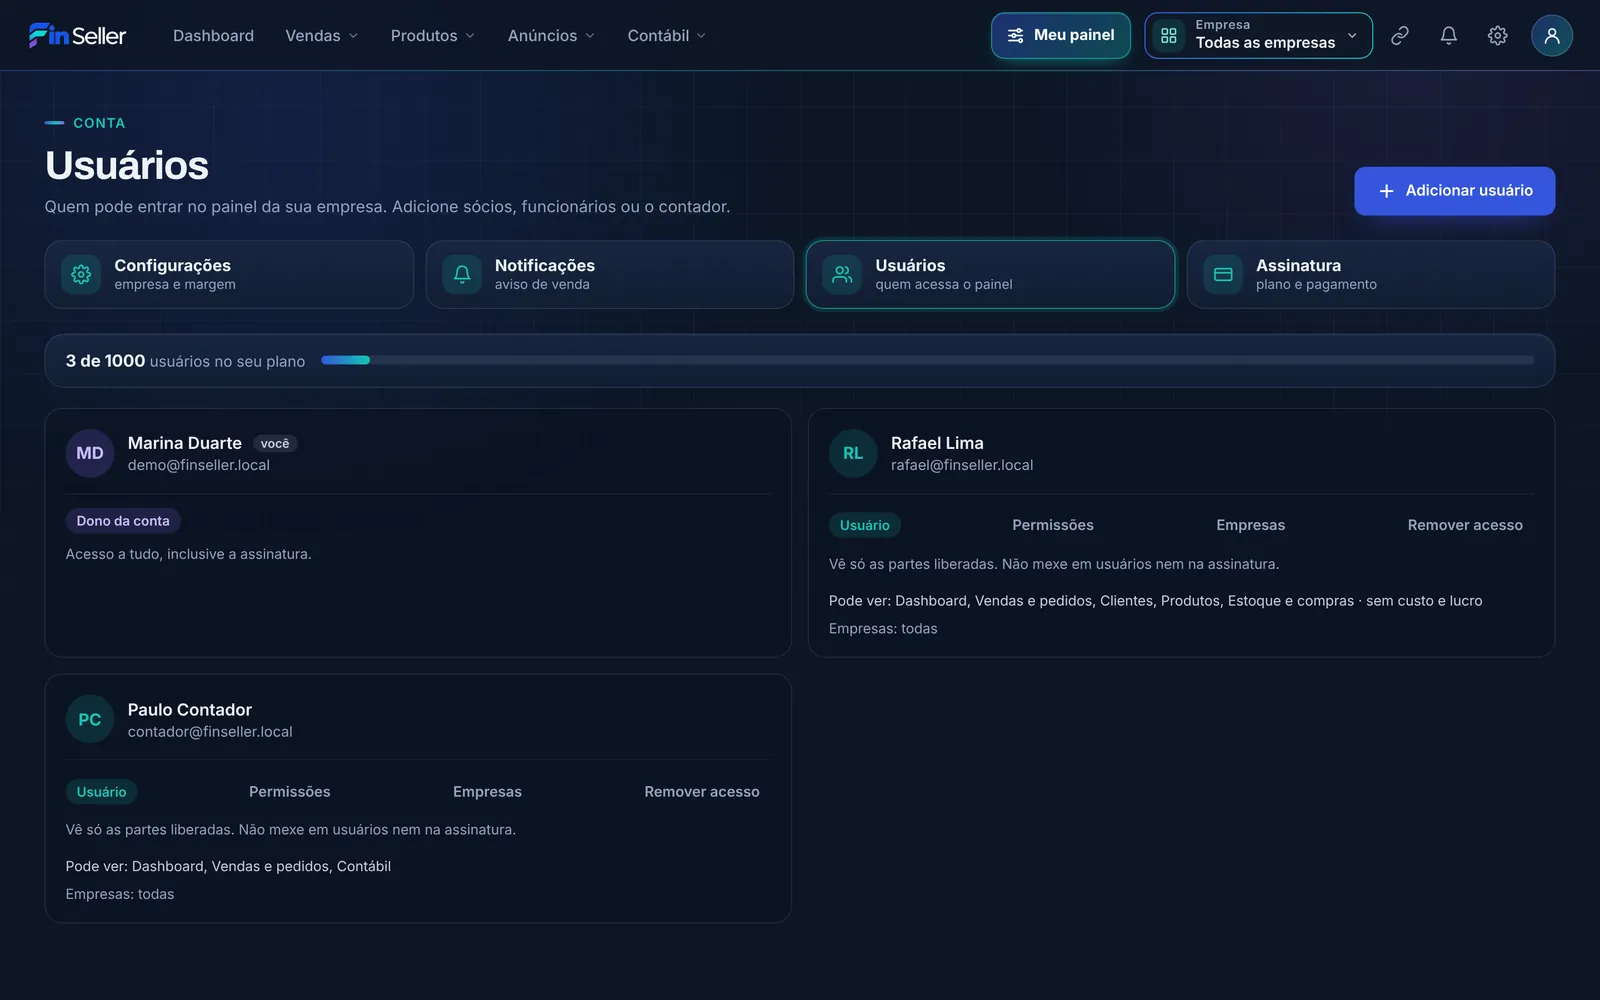Remove Rafael Lima's access
This screenshot has height=1000, width=1600.
1465,525
